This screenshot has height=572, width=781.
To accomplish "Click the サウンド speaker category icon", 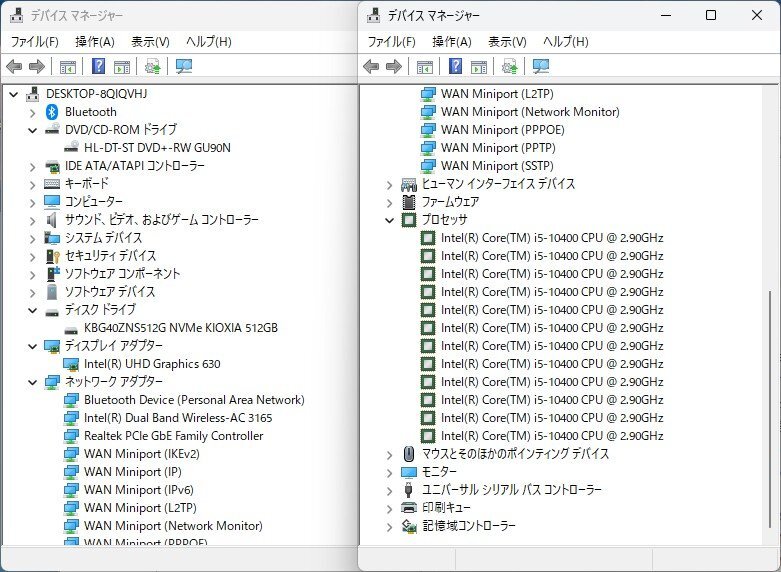I will coord(51,220).
